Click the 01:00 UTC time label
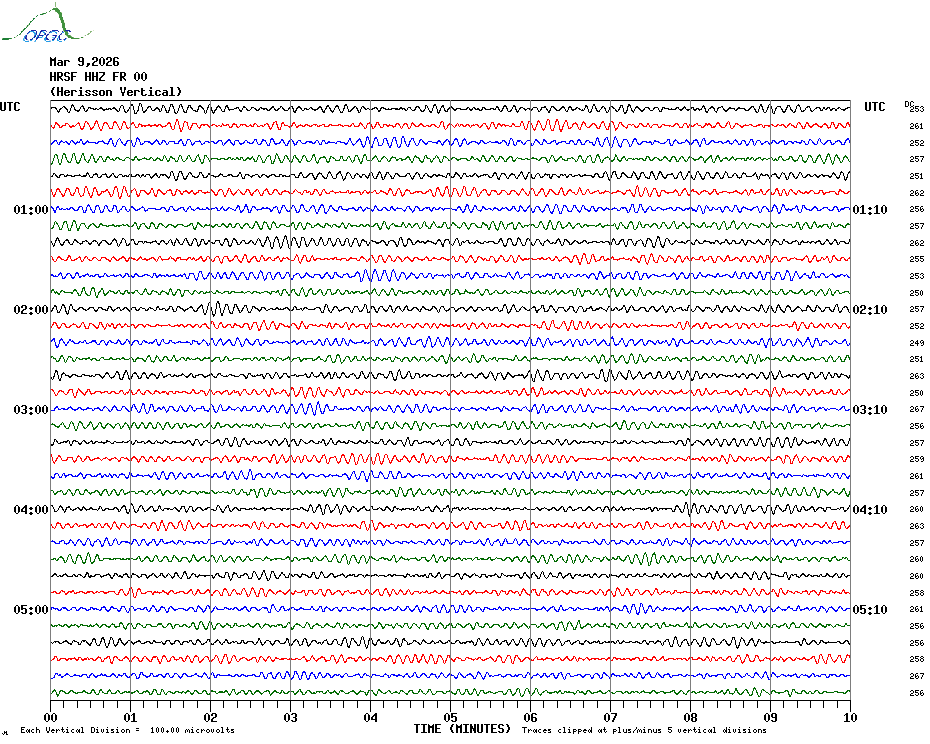 coord(31,210)
